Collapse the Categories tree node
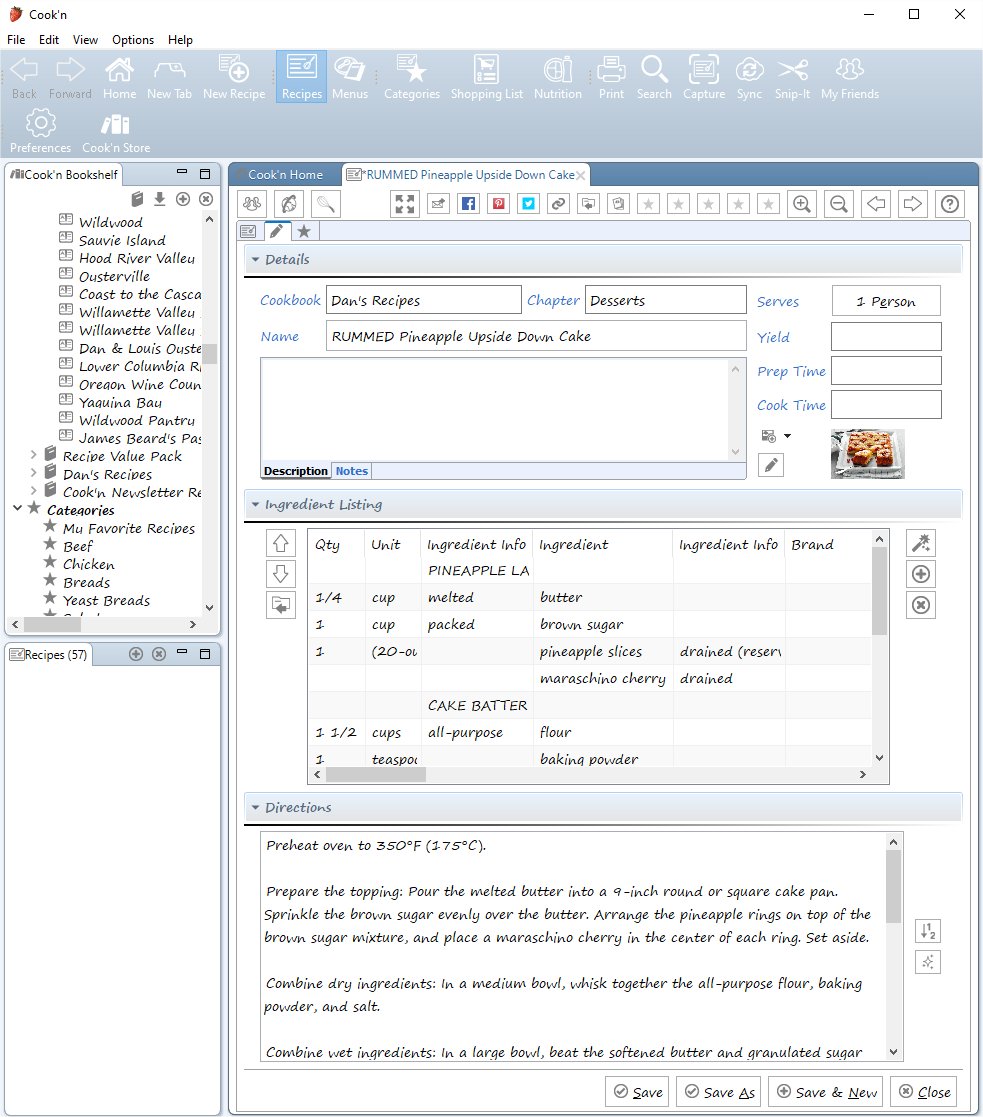983x1117 pixels. click(x=17, y=509)
